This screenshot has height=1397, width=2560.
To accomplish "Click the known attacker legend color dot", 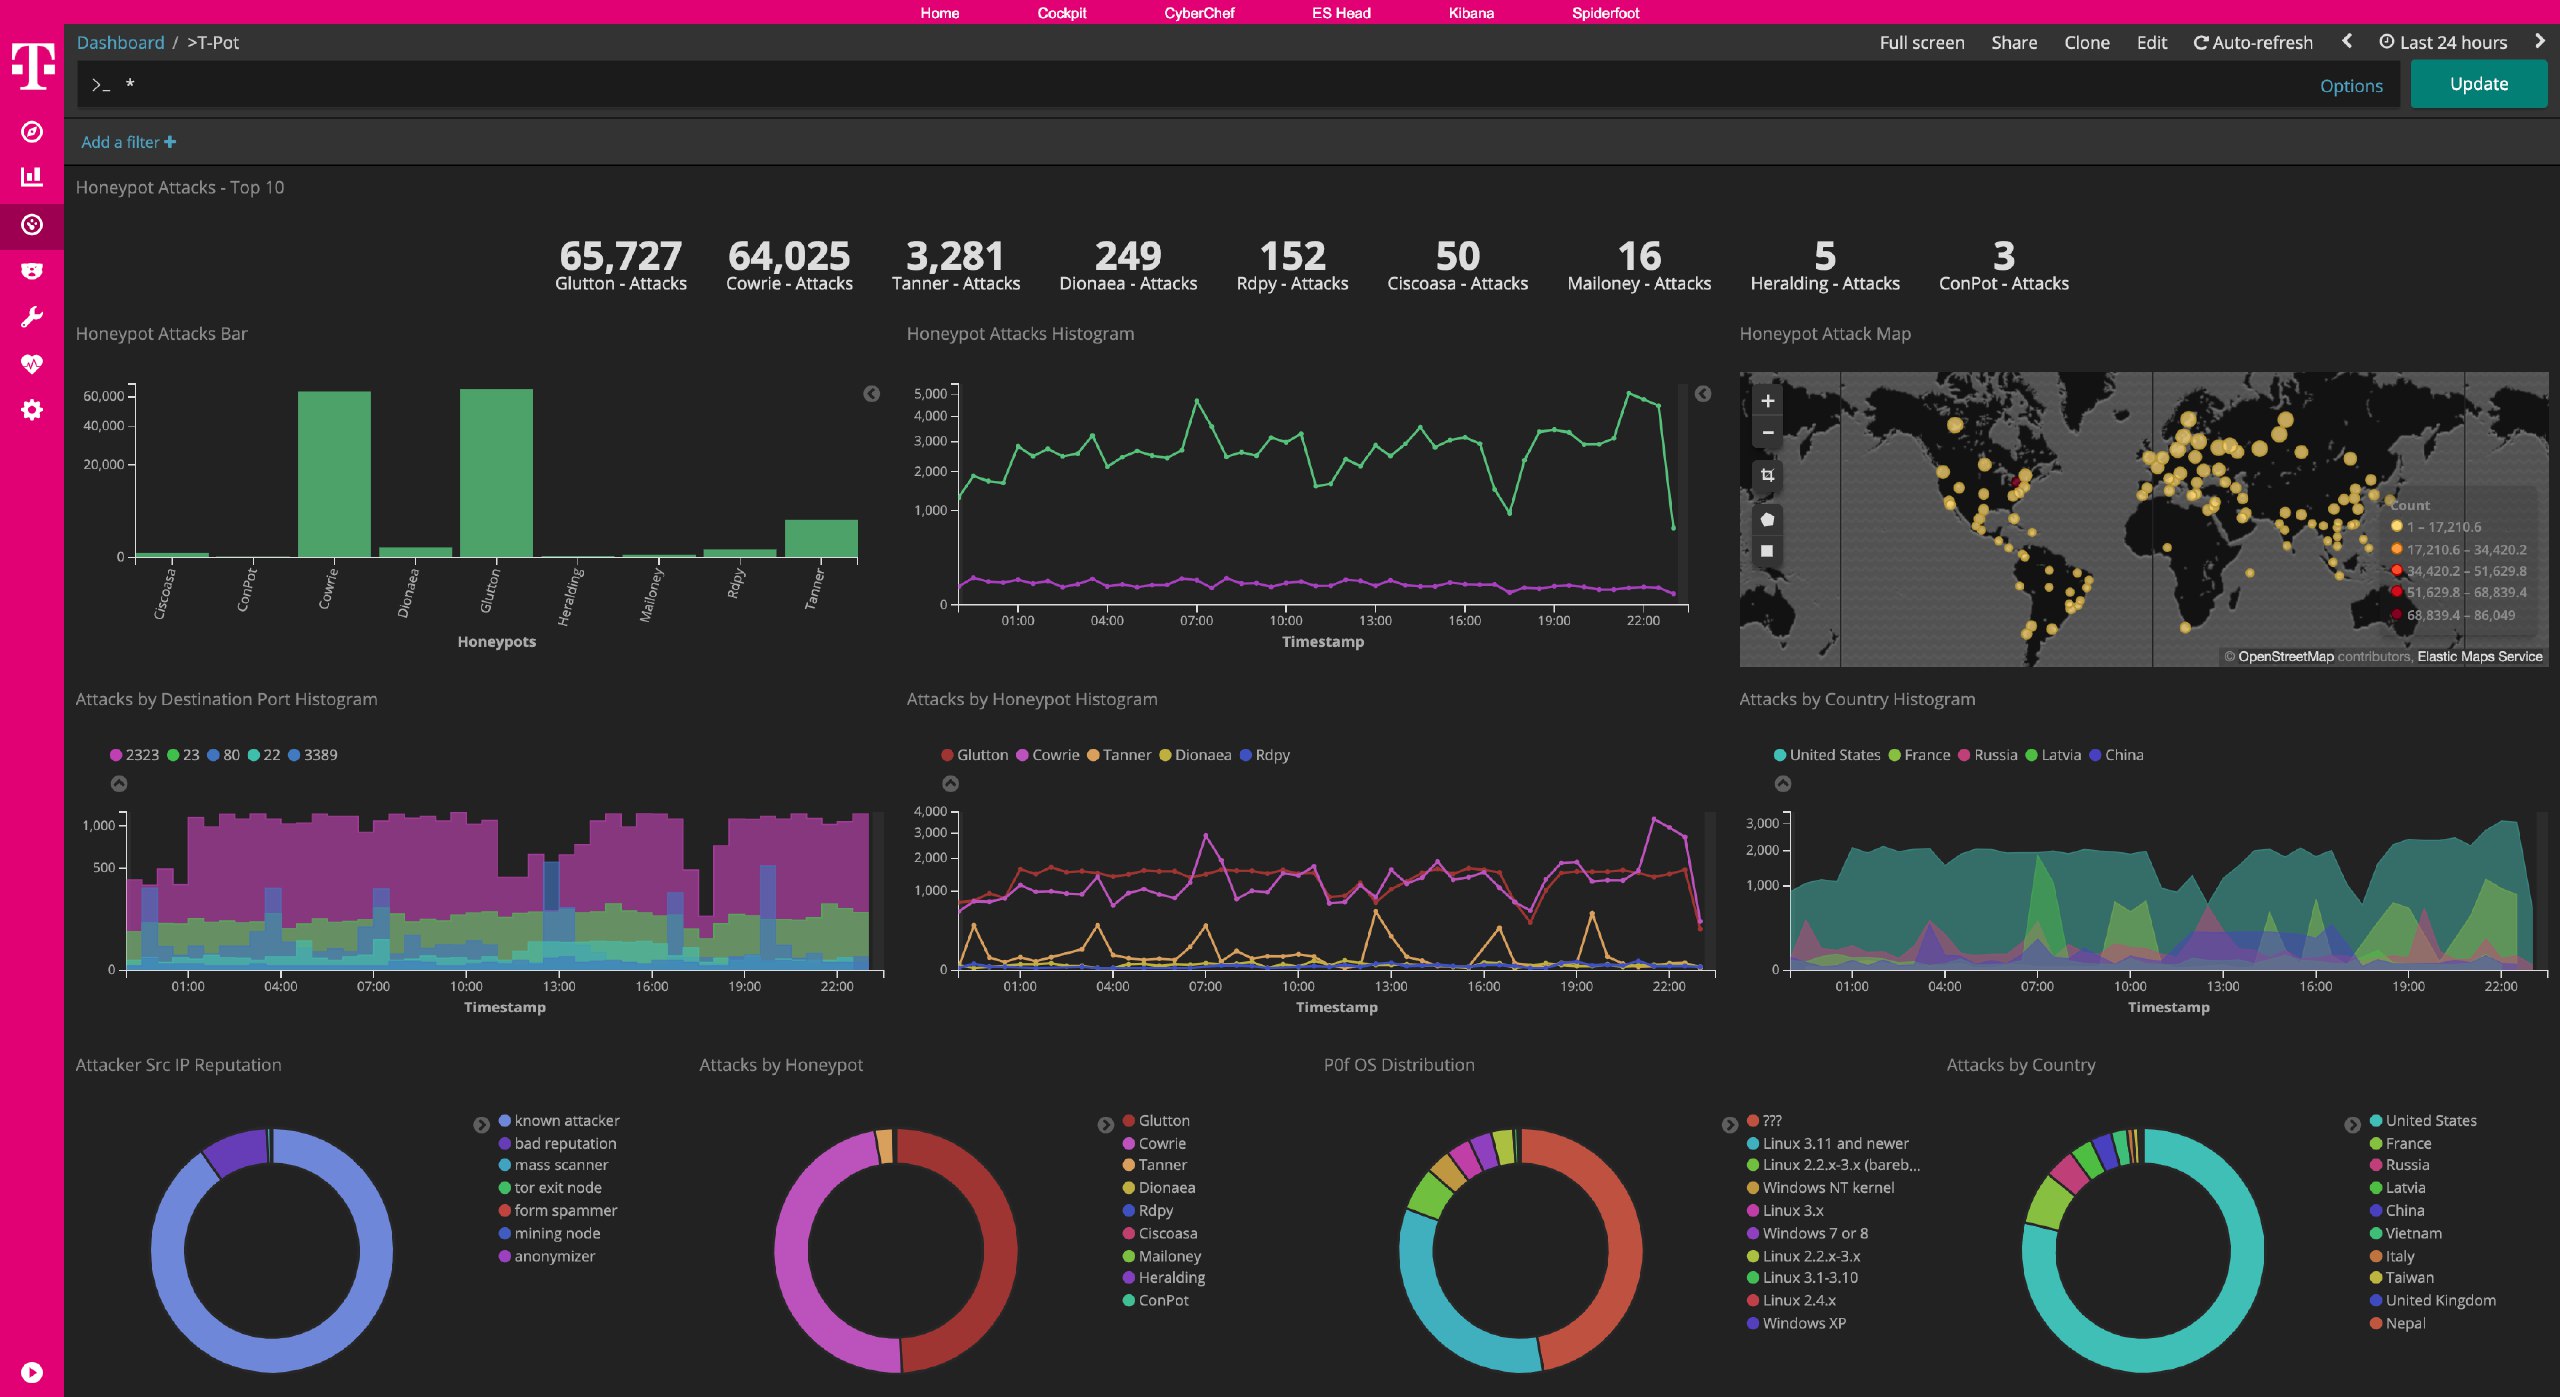I will (505, 1121).
